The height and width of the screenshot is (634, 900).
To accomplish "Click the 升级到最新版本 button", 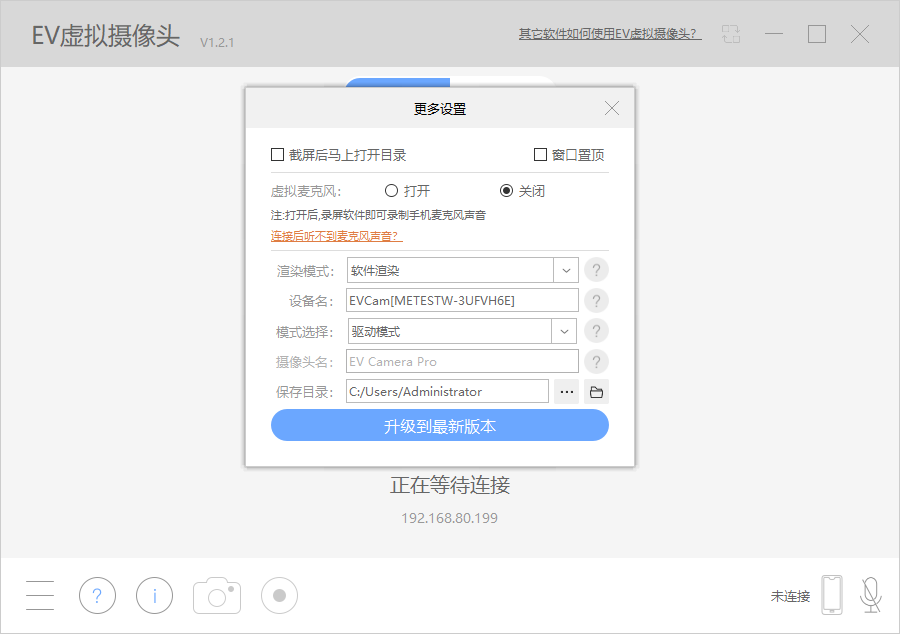I will pos(440,424).
